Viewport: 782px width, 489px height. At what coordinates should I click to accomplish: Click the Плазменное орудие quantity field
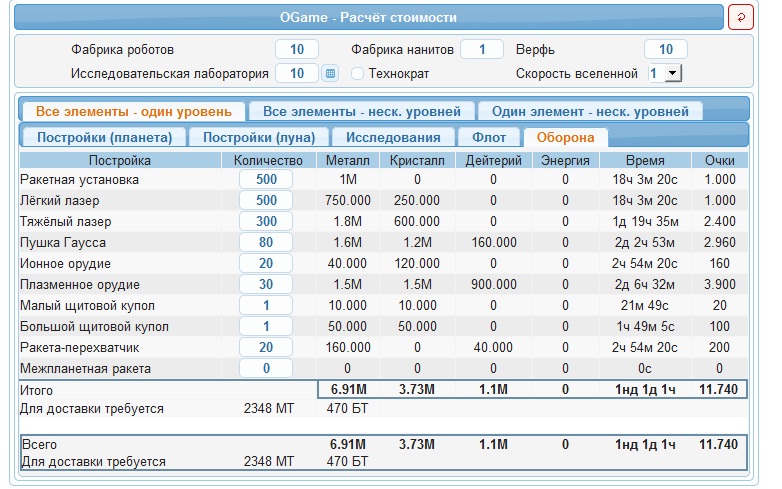(x=266, y=284)
